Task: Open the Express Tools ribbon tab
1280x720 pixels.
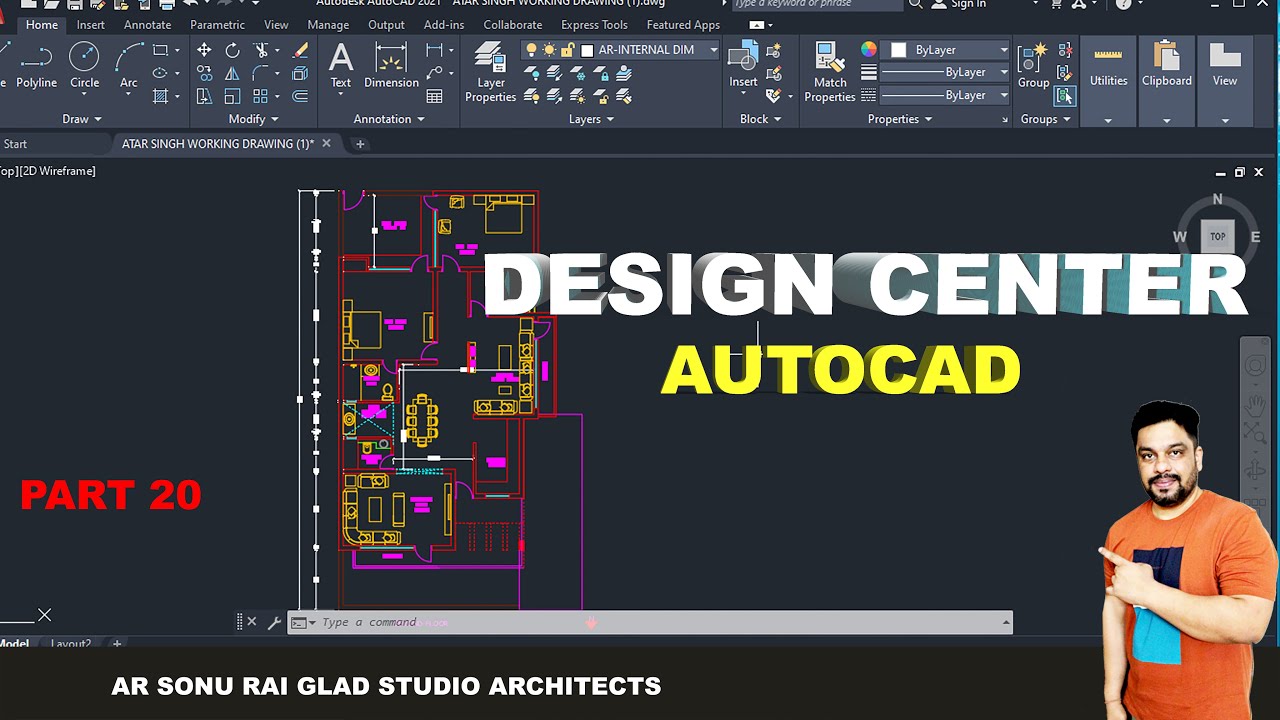Action: tap(594, 25)
